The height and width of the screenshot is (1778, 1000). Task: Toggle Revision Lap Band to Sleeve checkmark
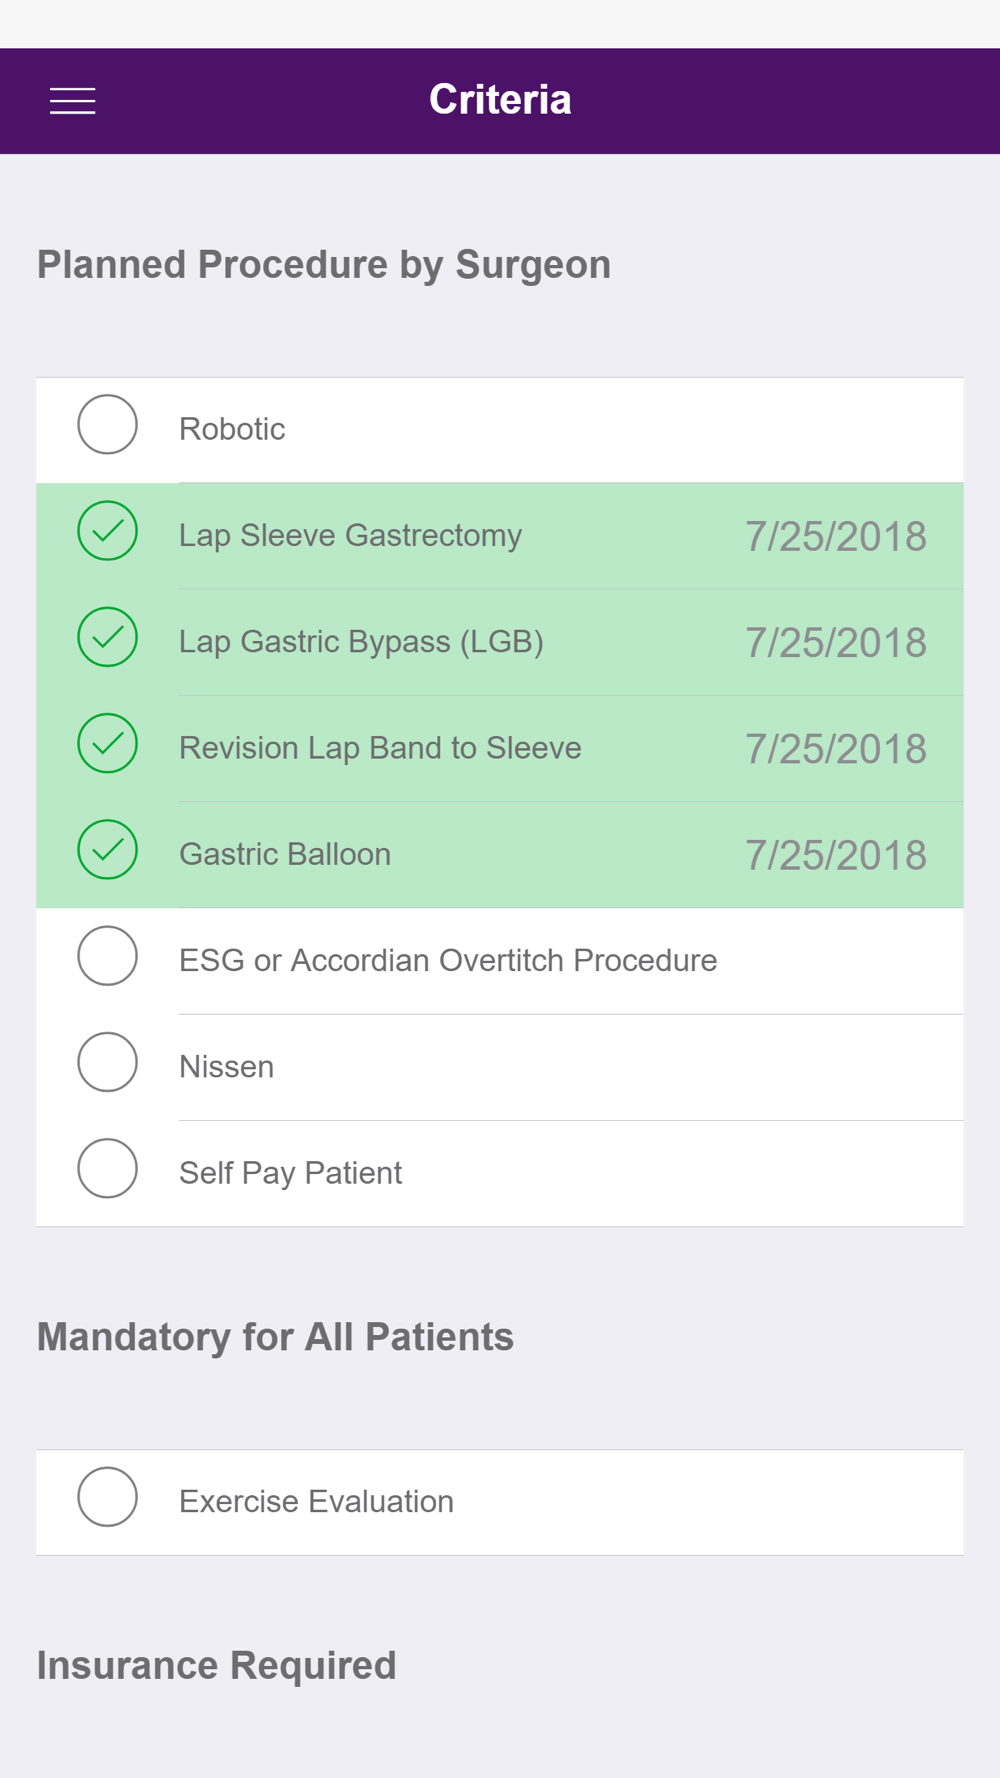point(107,744)
